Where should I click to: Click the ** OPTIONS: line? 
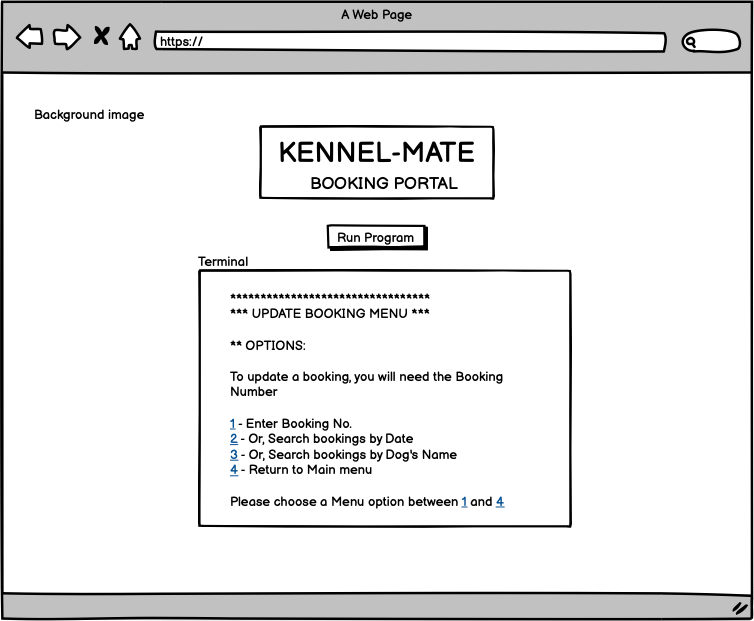coord(268,345)
